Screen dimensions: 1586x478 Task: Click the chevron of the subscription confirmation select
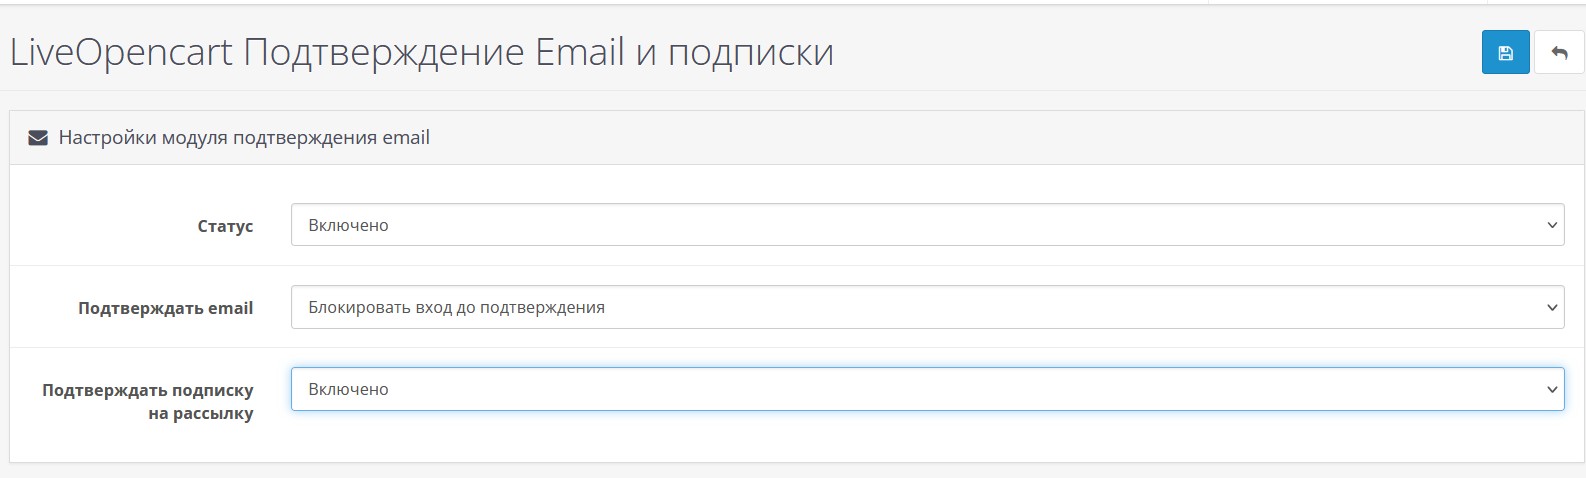click(x=1552, y=389)
